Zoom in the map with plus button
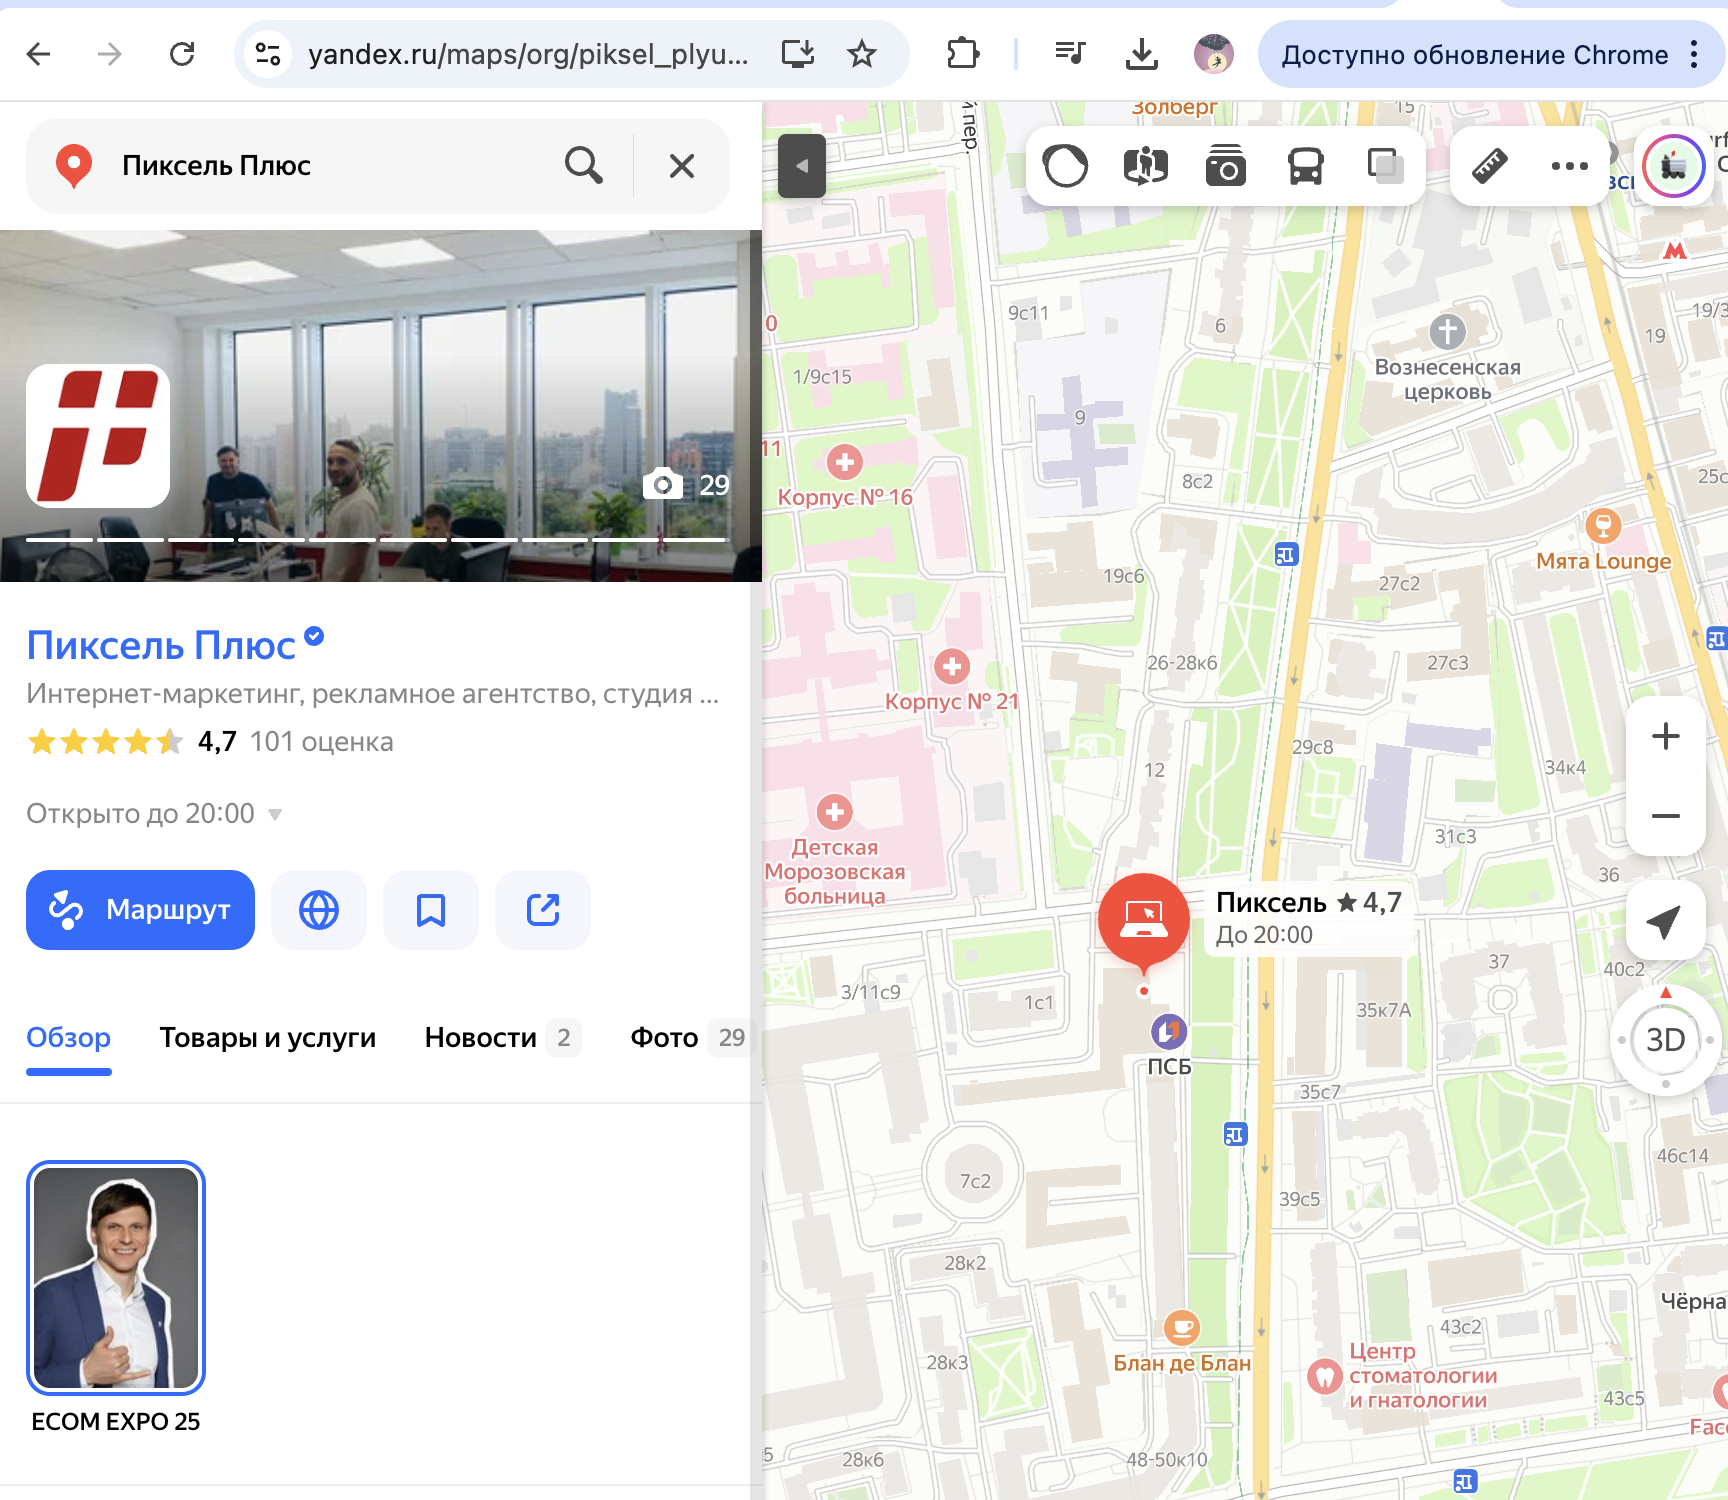 click(x=1666, y=736)
